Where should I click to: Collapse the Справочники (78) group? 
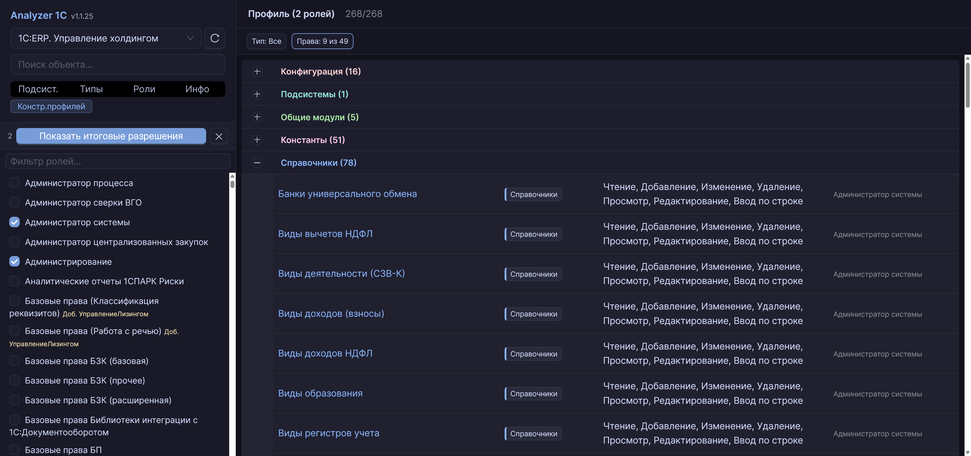(257, 163)
